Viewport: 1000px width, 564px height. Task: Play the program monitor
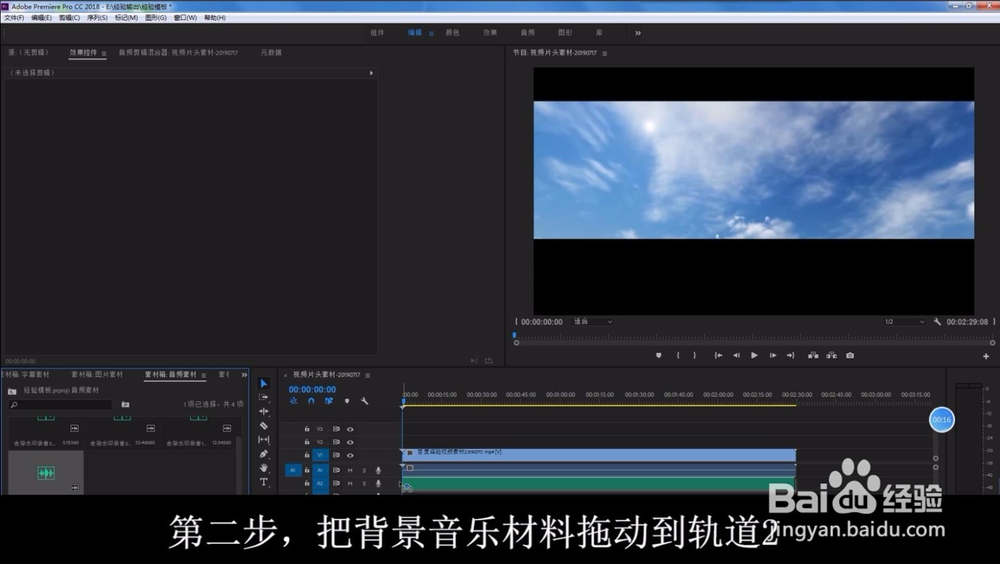pyautogui.click(x=754, y=355)
